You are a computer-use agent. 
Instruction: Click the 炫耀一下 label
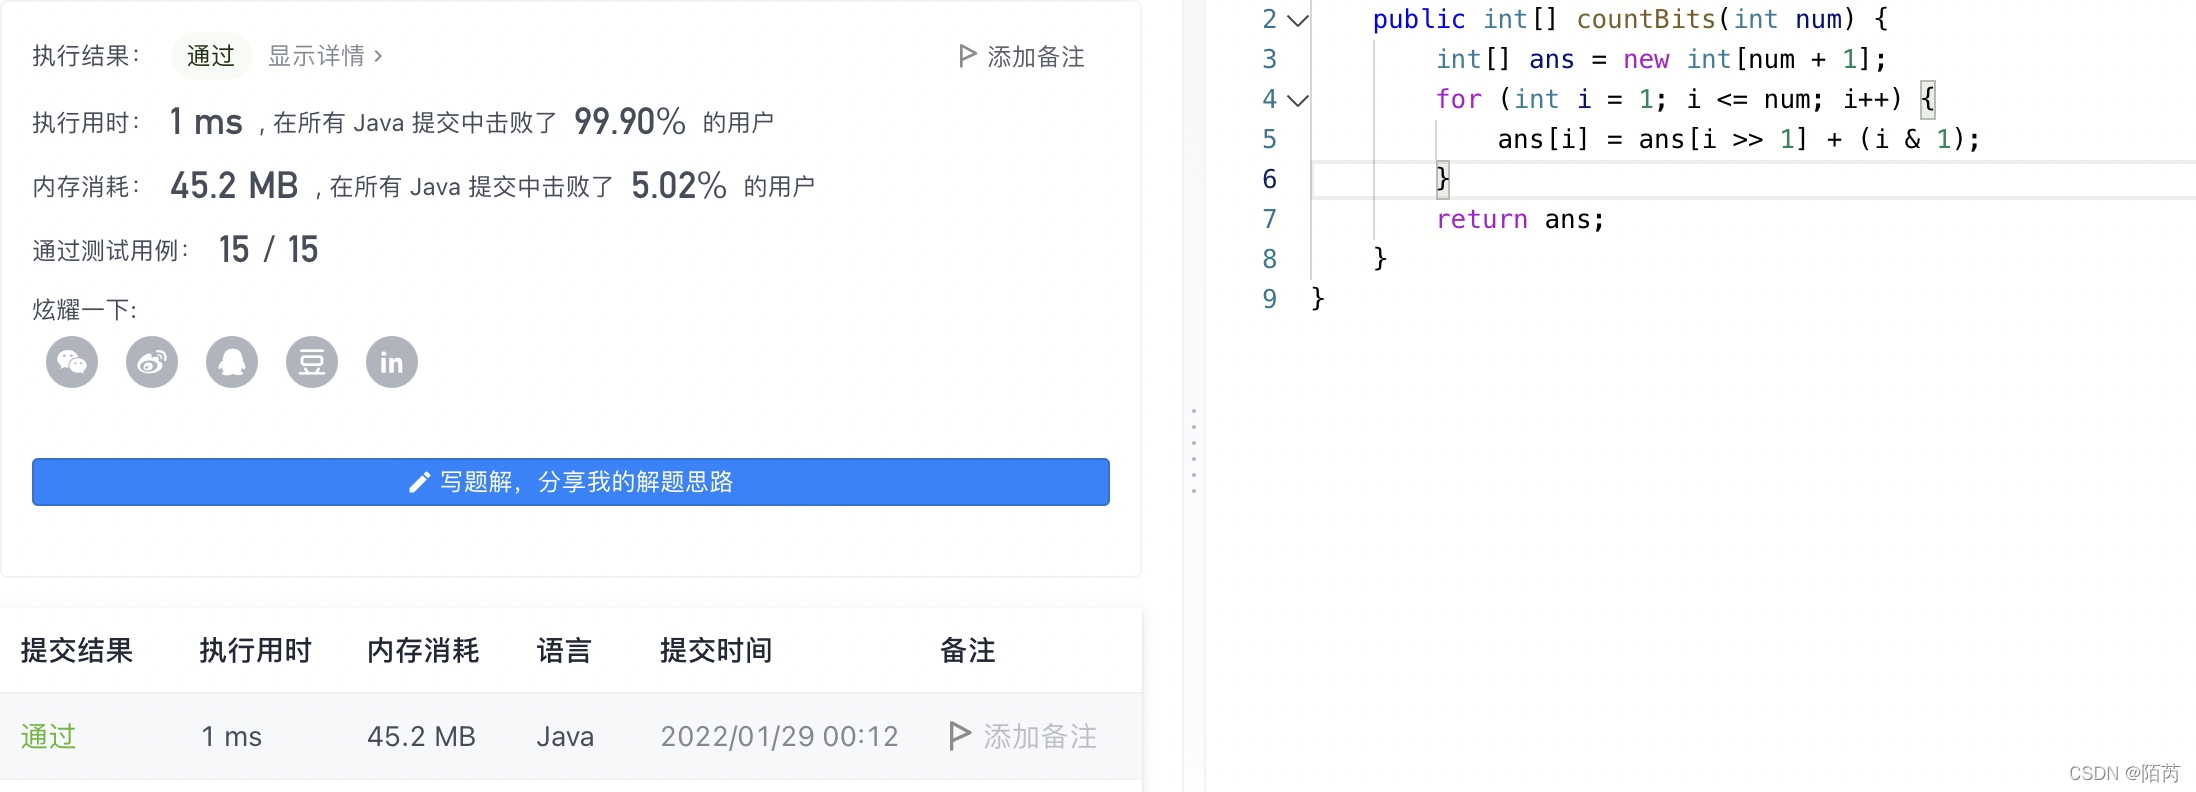coord(85,310)
